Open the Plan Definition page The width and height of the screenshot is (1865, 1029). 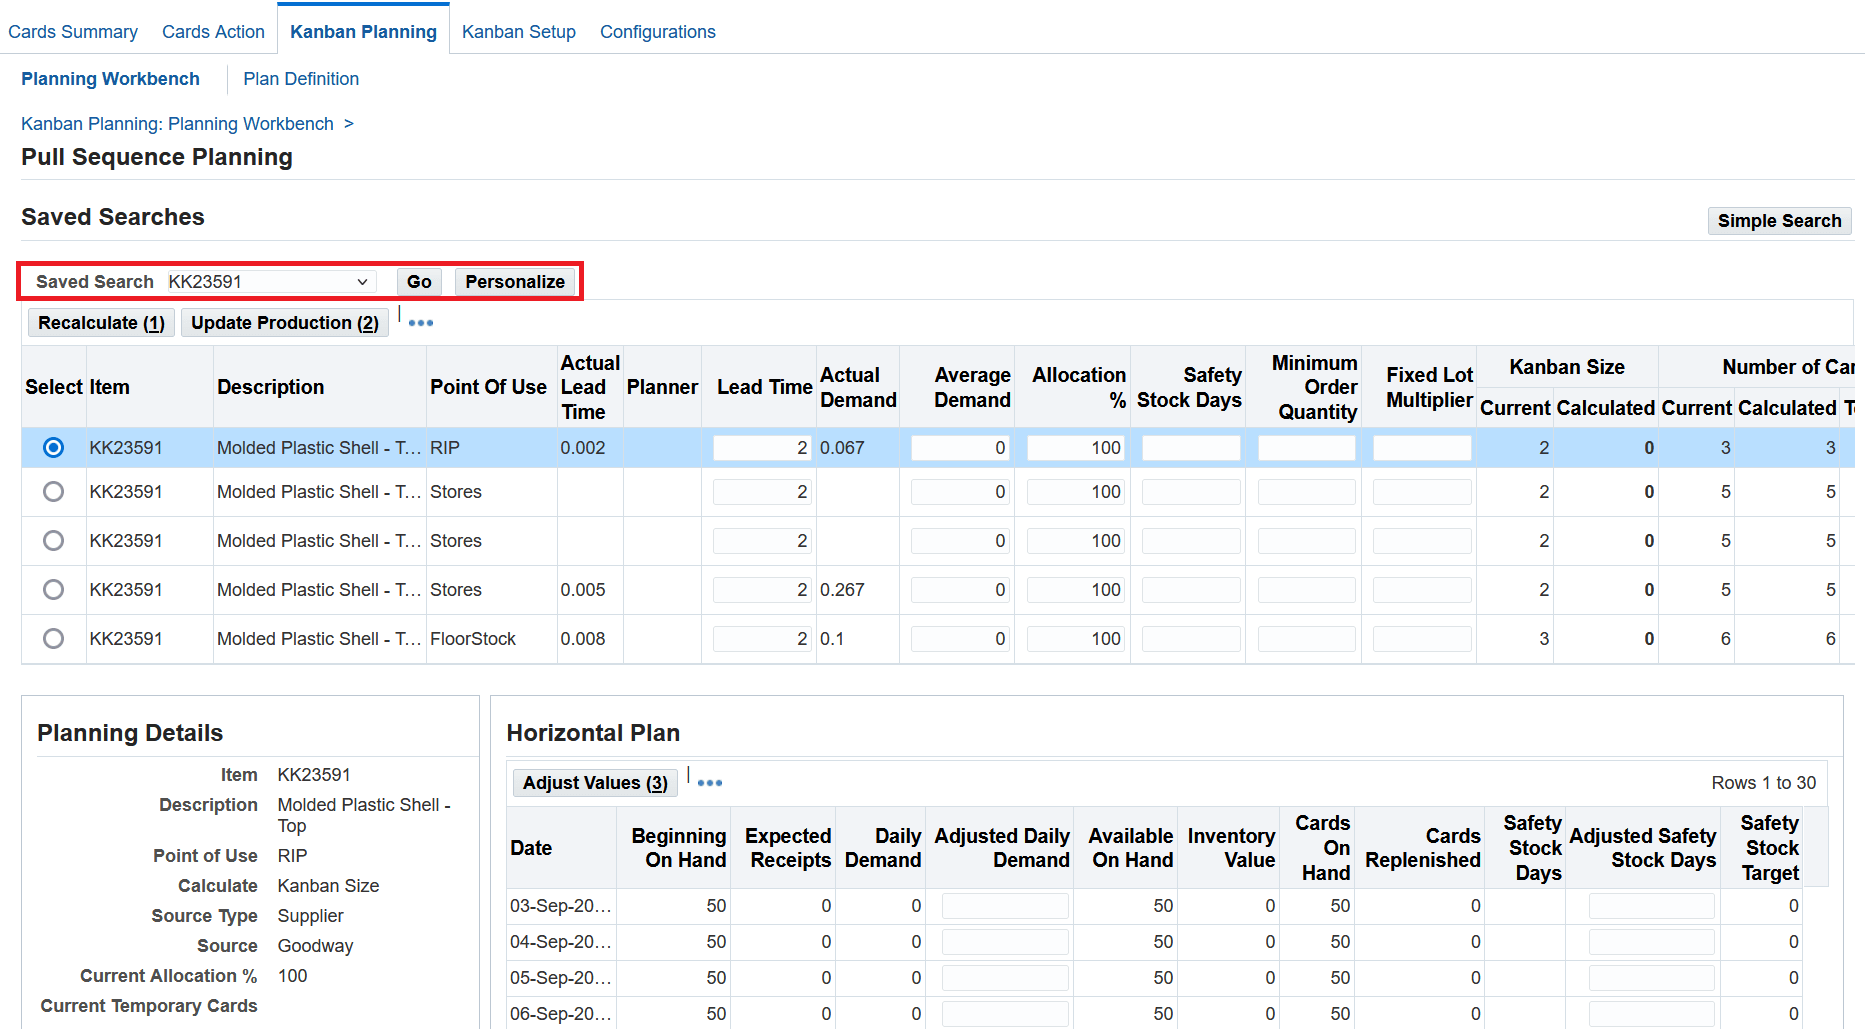300,79
